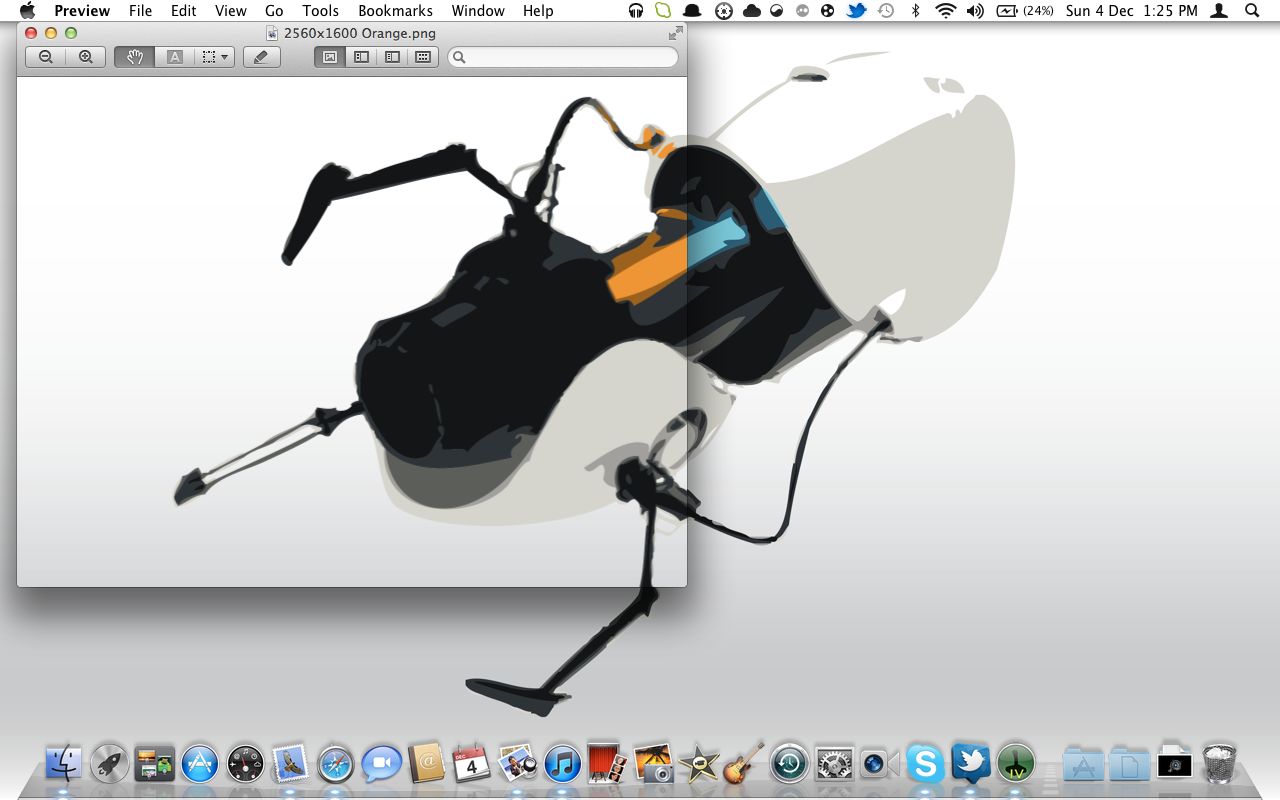Switch to Content Only view mode
The width and height of the screenshot is (1280, 800).
click(x=329, y=57)
